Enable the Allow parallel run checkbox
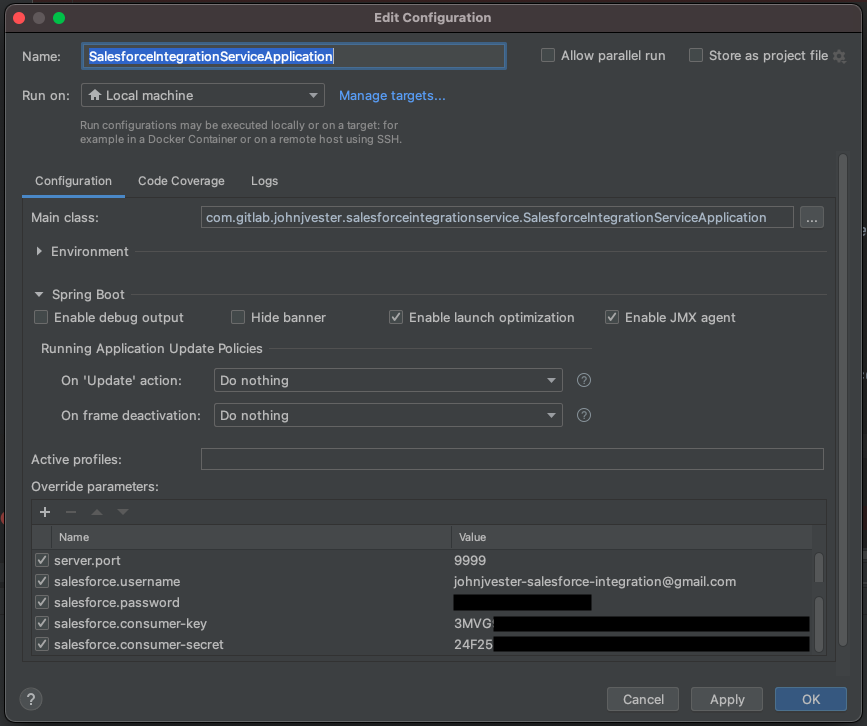Viewport: 867px width, 726px height. click(x=548, y=56)
